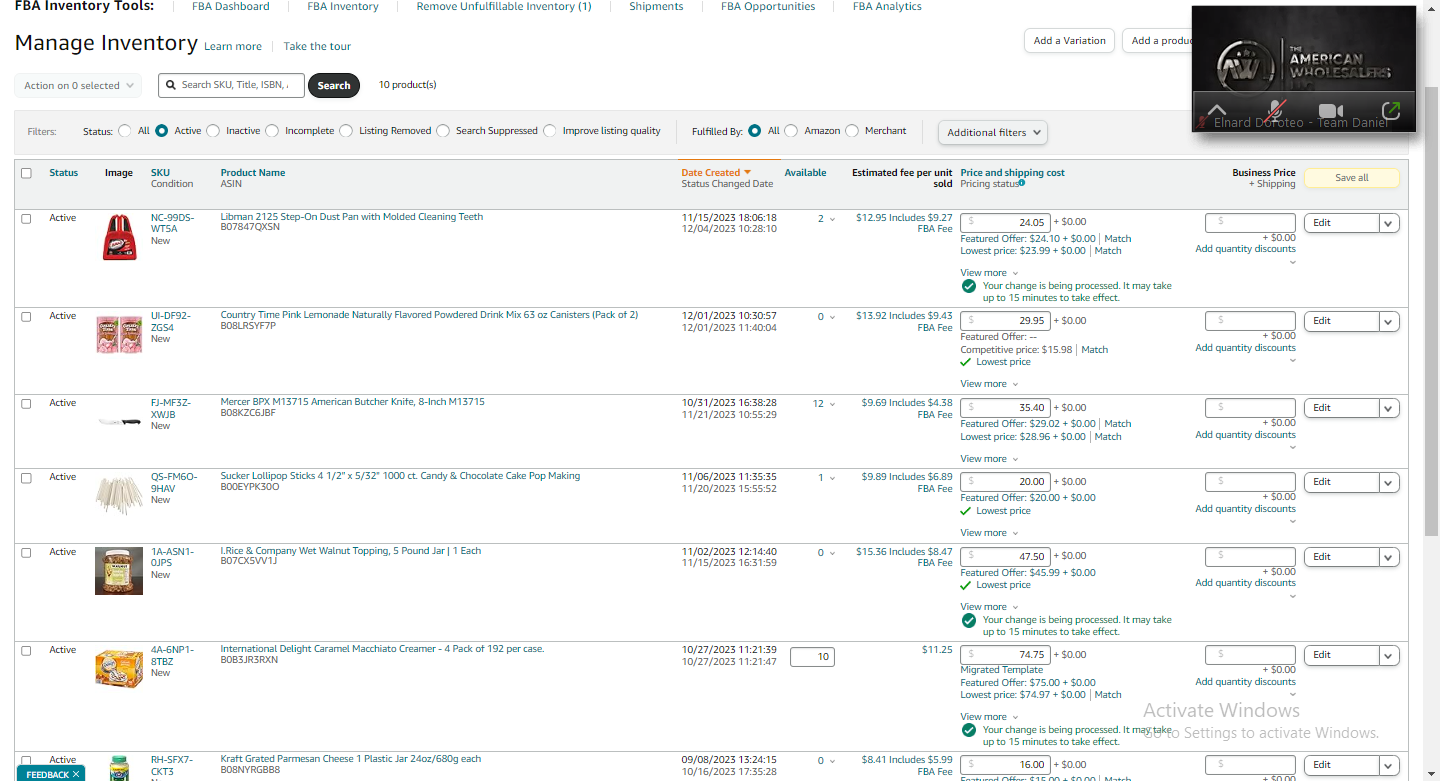Screen dimensions: 1440x781
Task: Open the FBA Analytics tab
Action: [x=887, y=6]
